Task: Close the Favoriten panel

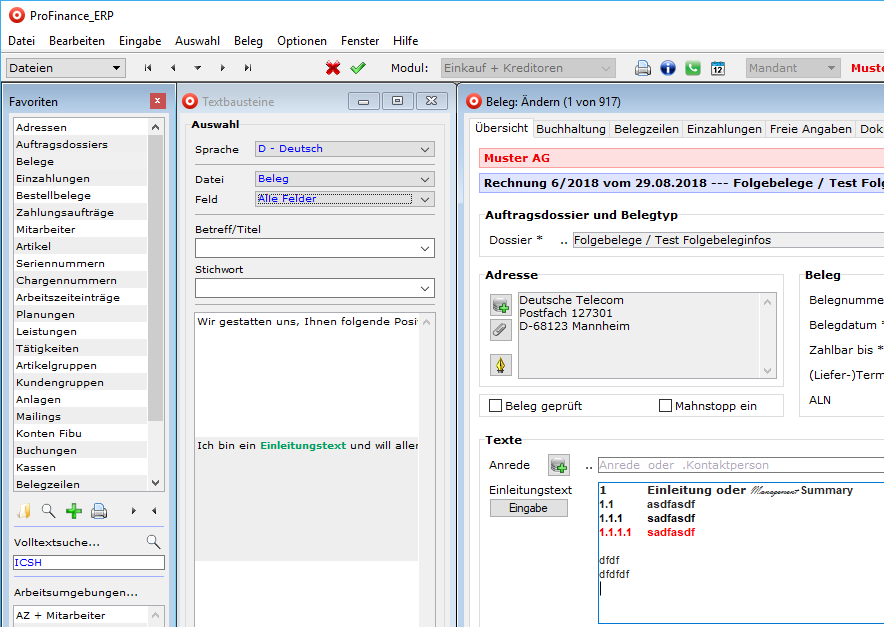Action: (157, 101)
